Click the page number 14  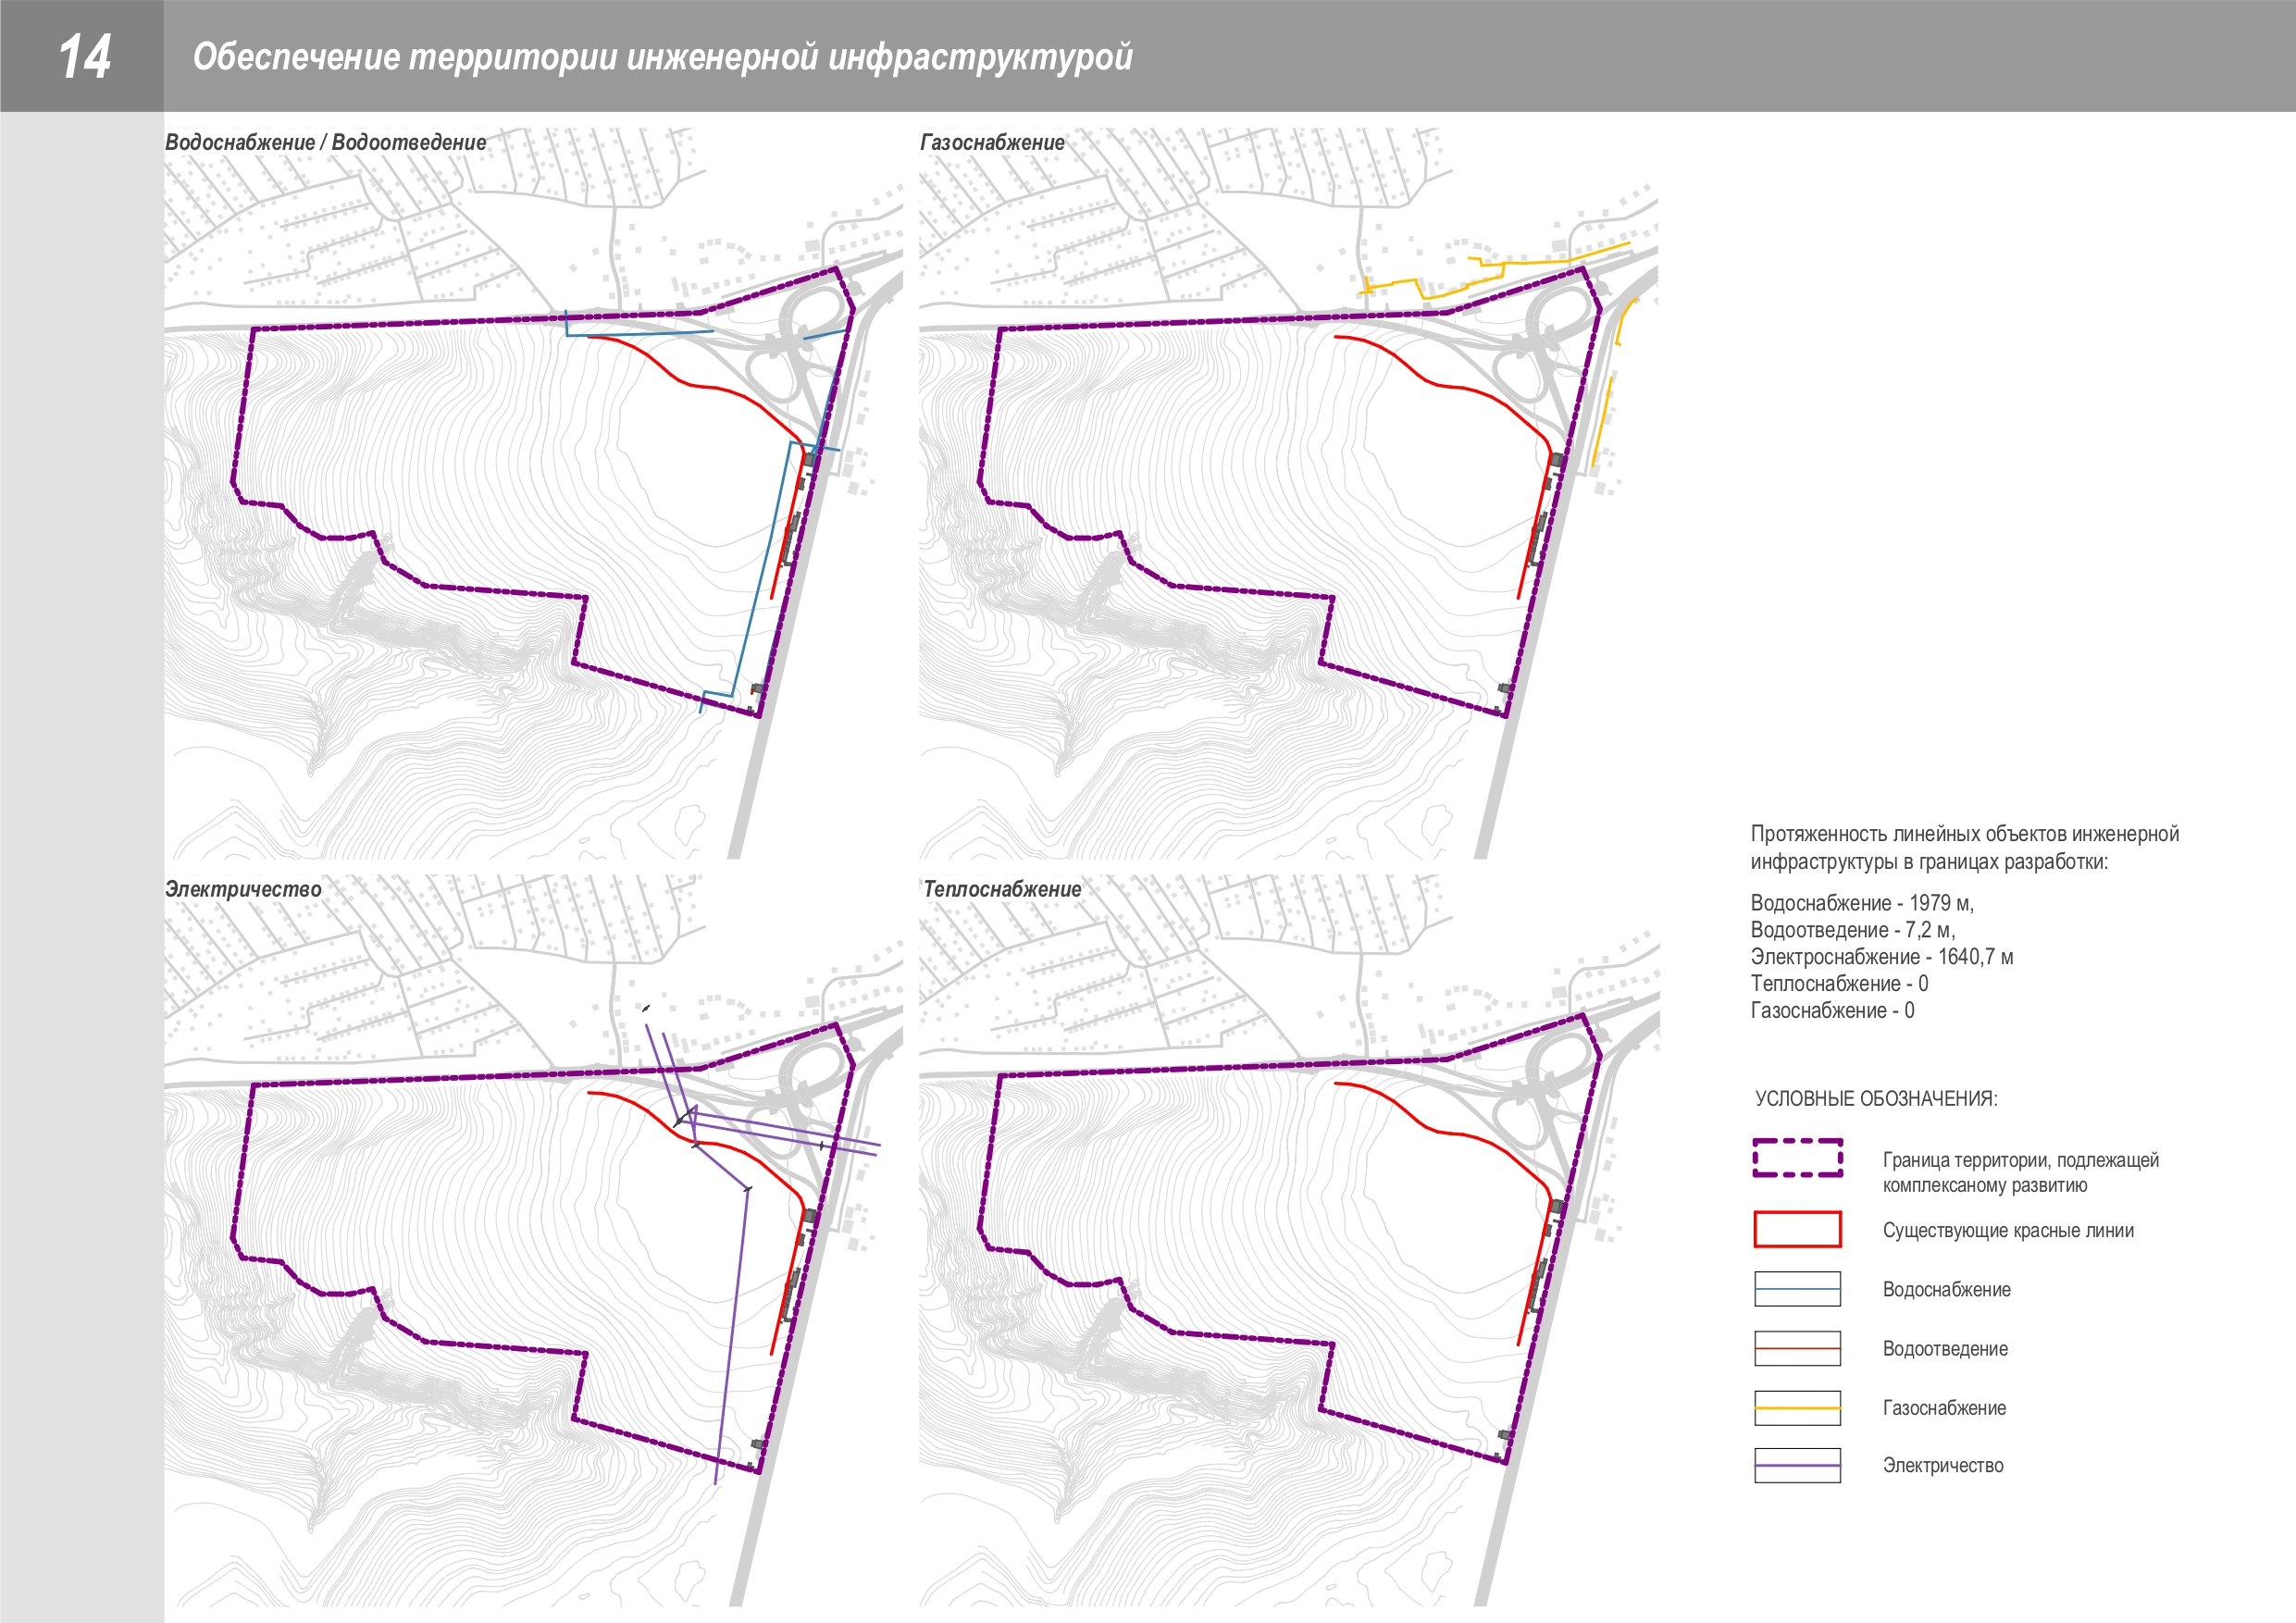84,56
